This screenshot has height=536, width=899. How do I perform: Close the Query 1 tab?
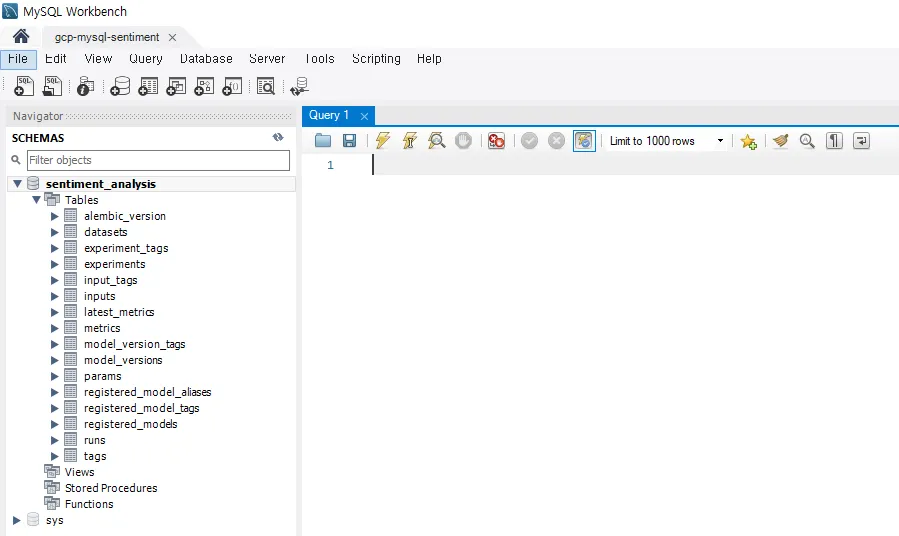[x=364, y=116]
